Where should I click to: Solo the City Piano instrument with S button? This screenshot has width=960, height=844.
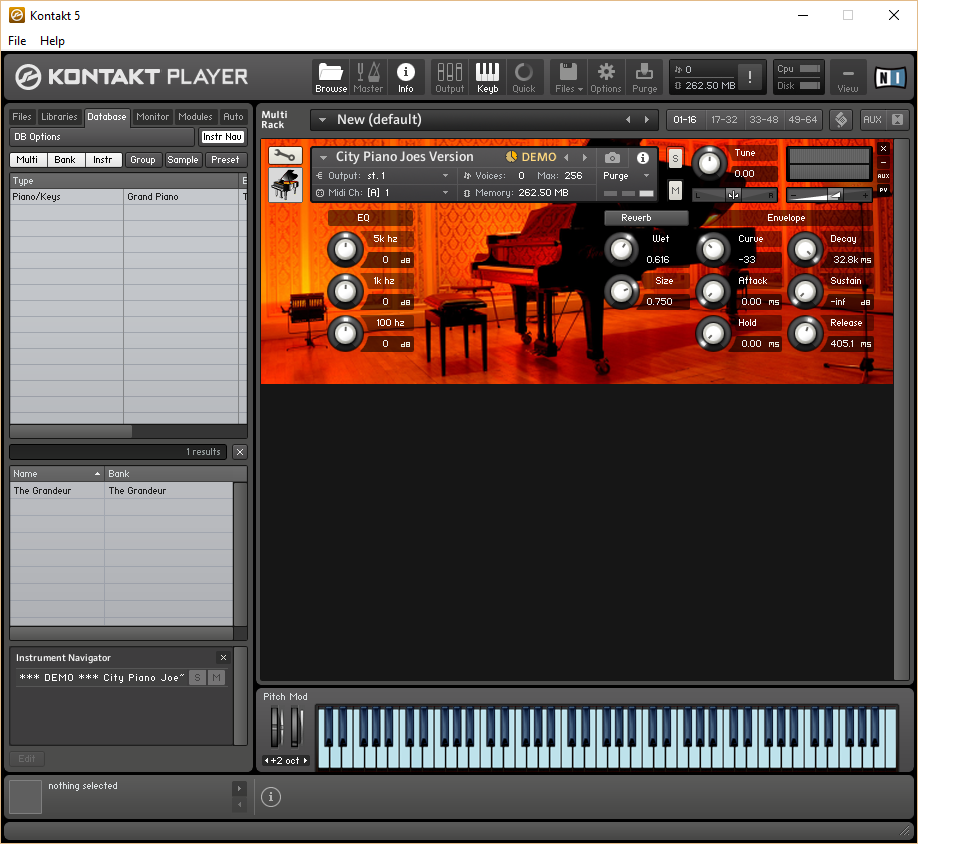click(675, 157)
